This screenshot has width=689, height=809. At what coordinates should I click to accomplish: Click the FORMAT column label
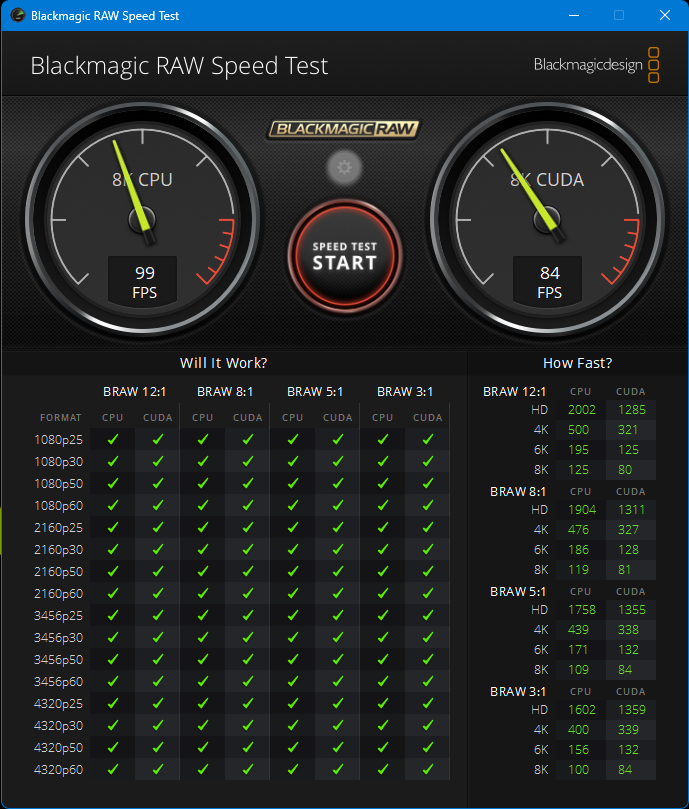60,417
